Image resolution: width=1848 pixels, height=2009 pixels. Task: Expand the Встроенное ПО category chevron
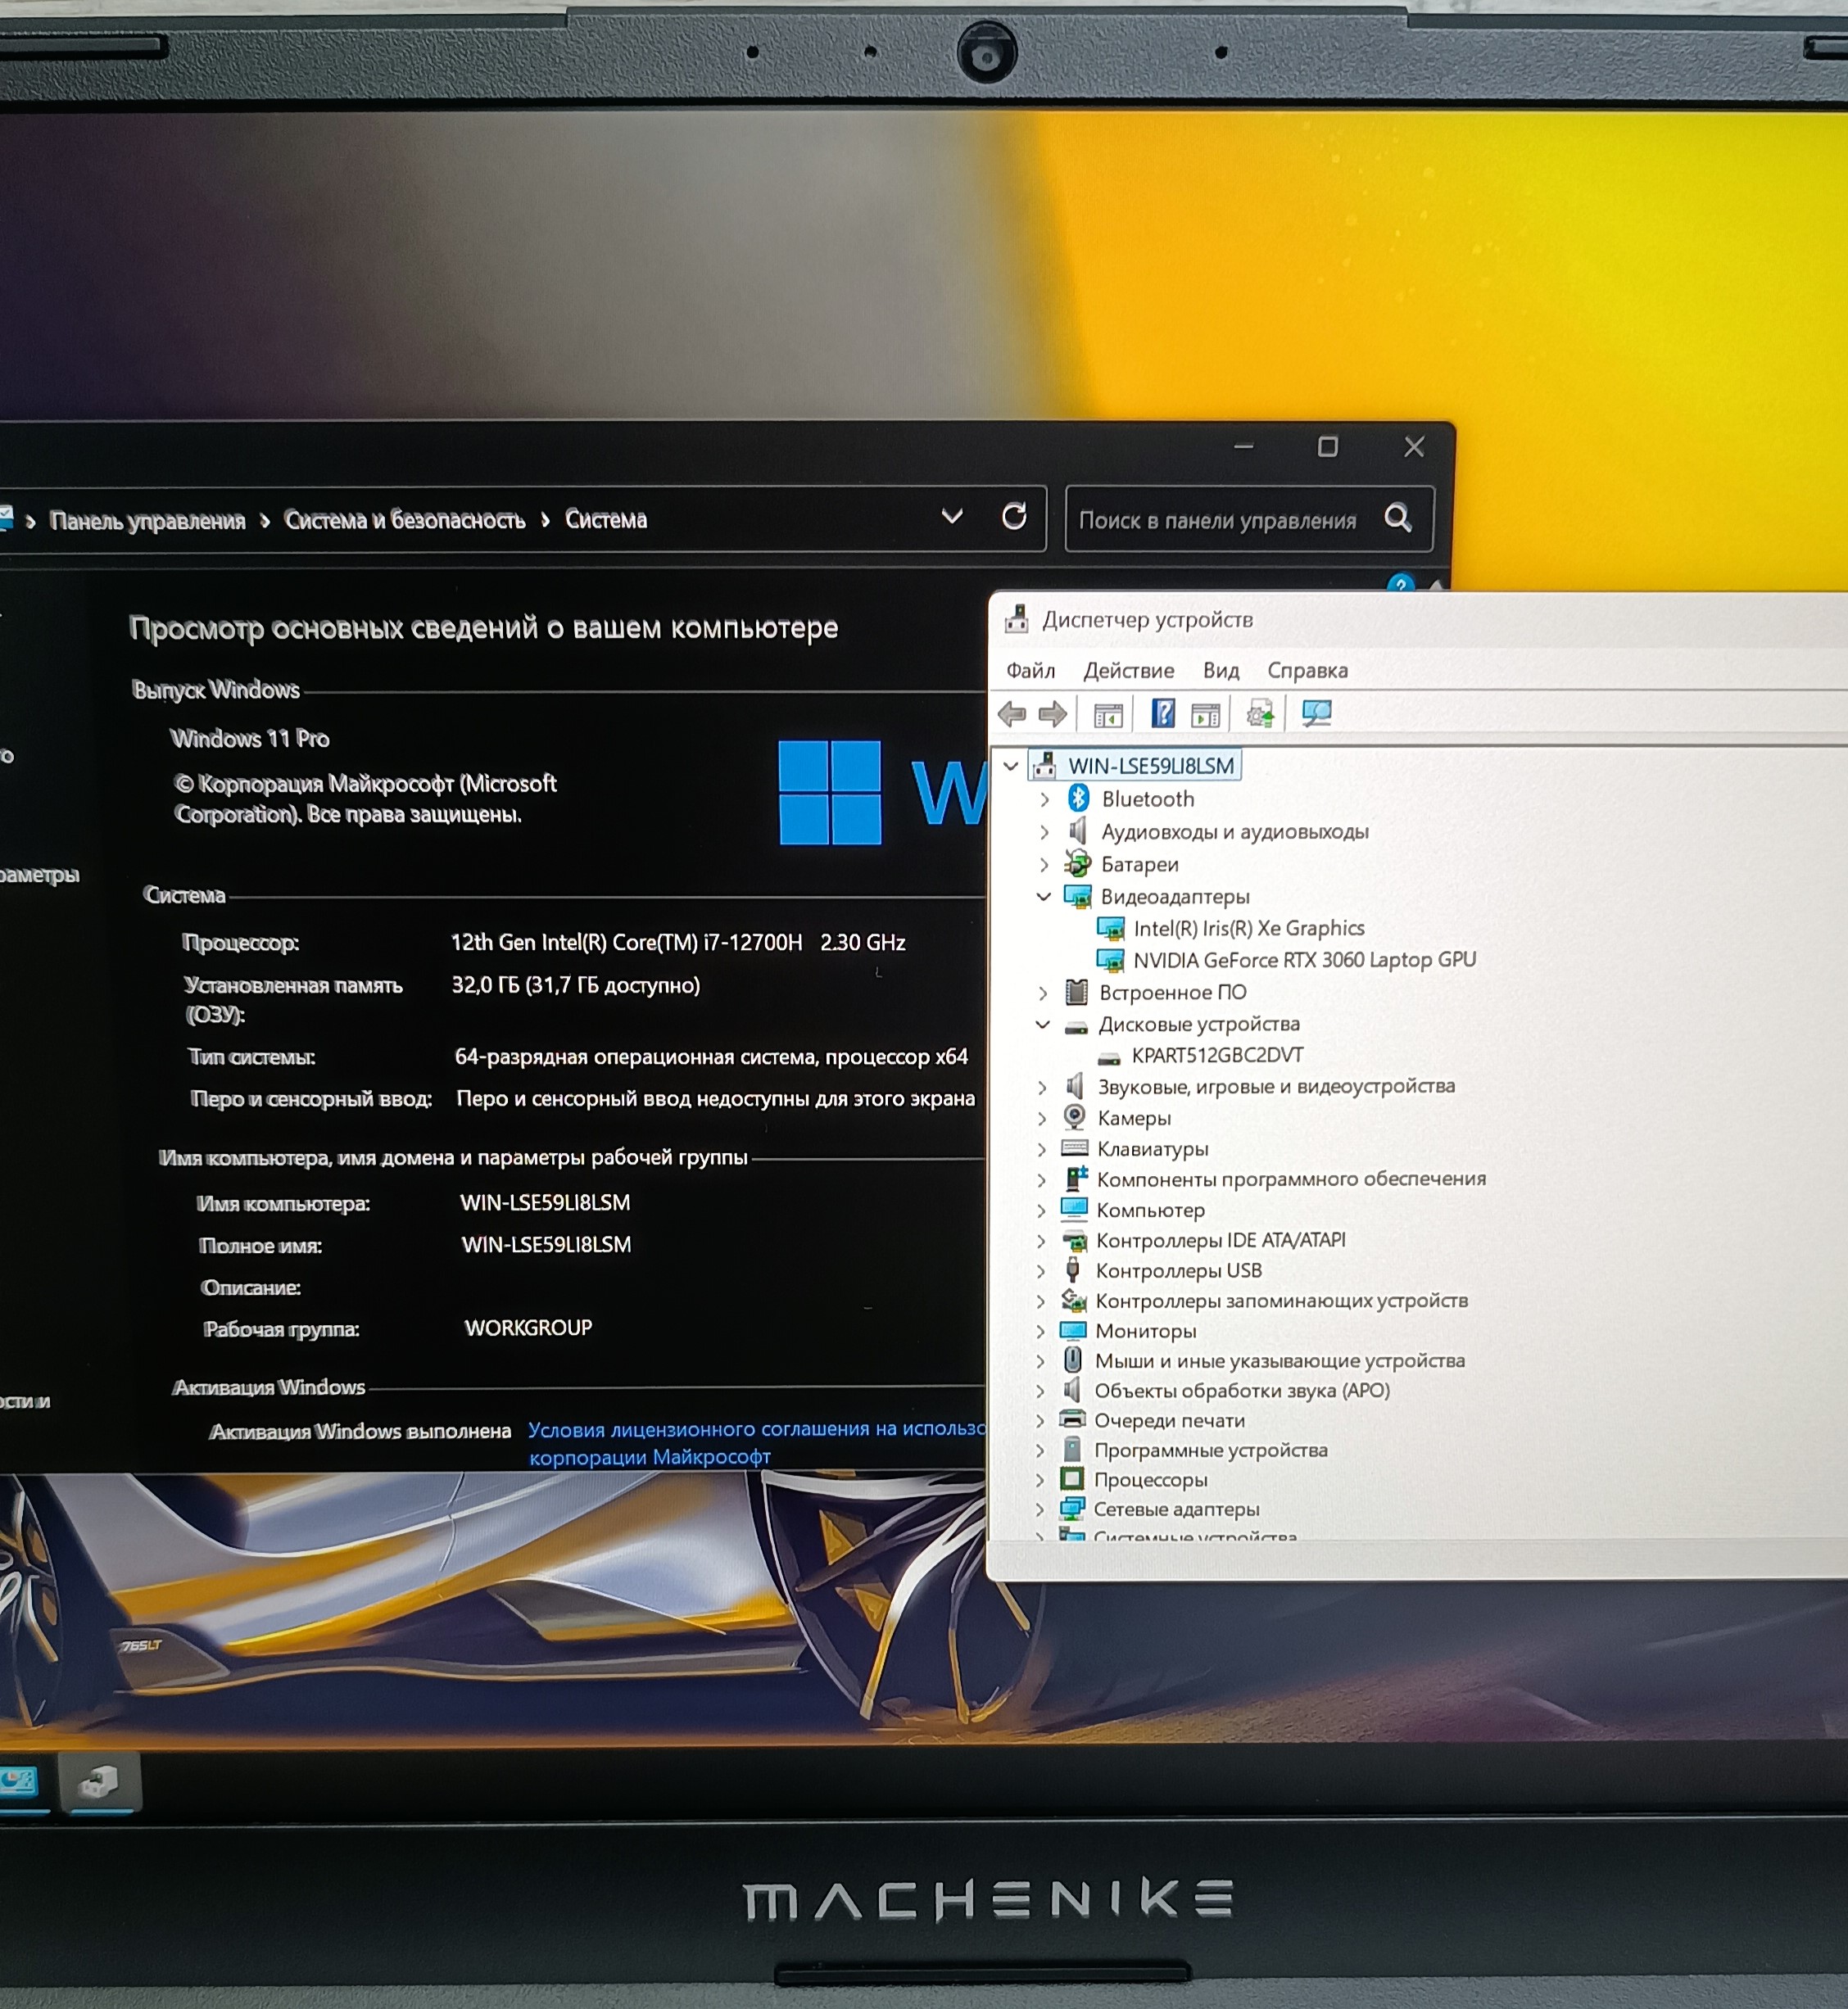(x=1043, y=993)
